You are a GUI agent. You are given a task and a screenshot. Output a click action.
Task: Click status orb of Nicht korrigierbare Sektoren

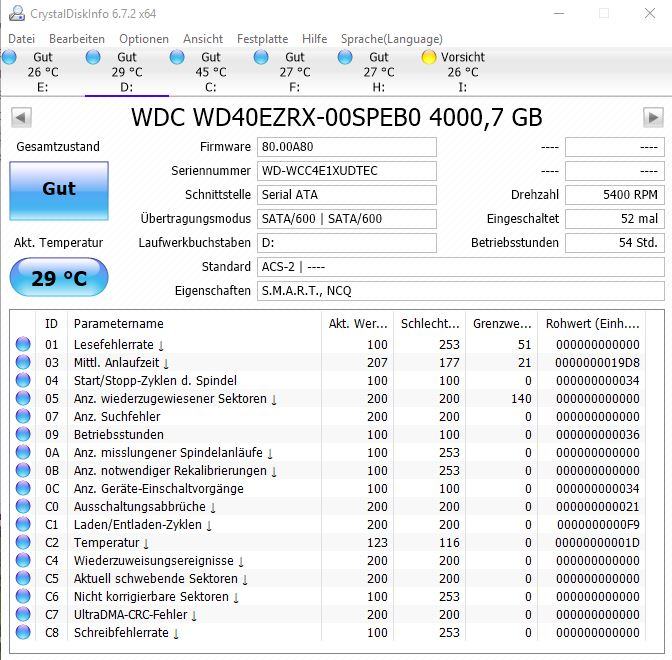23,596
